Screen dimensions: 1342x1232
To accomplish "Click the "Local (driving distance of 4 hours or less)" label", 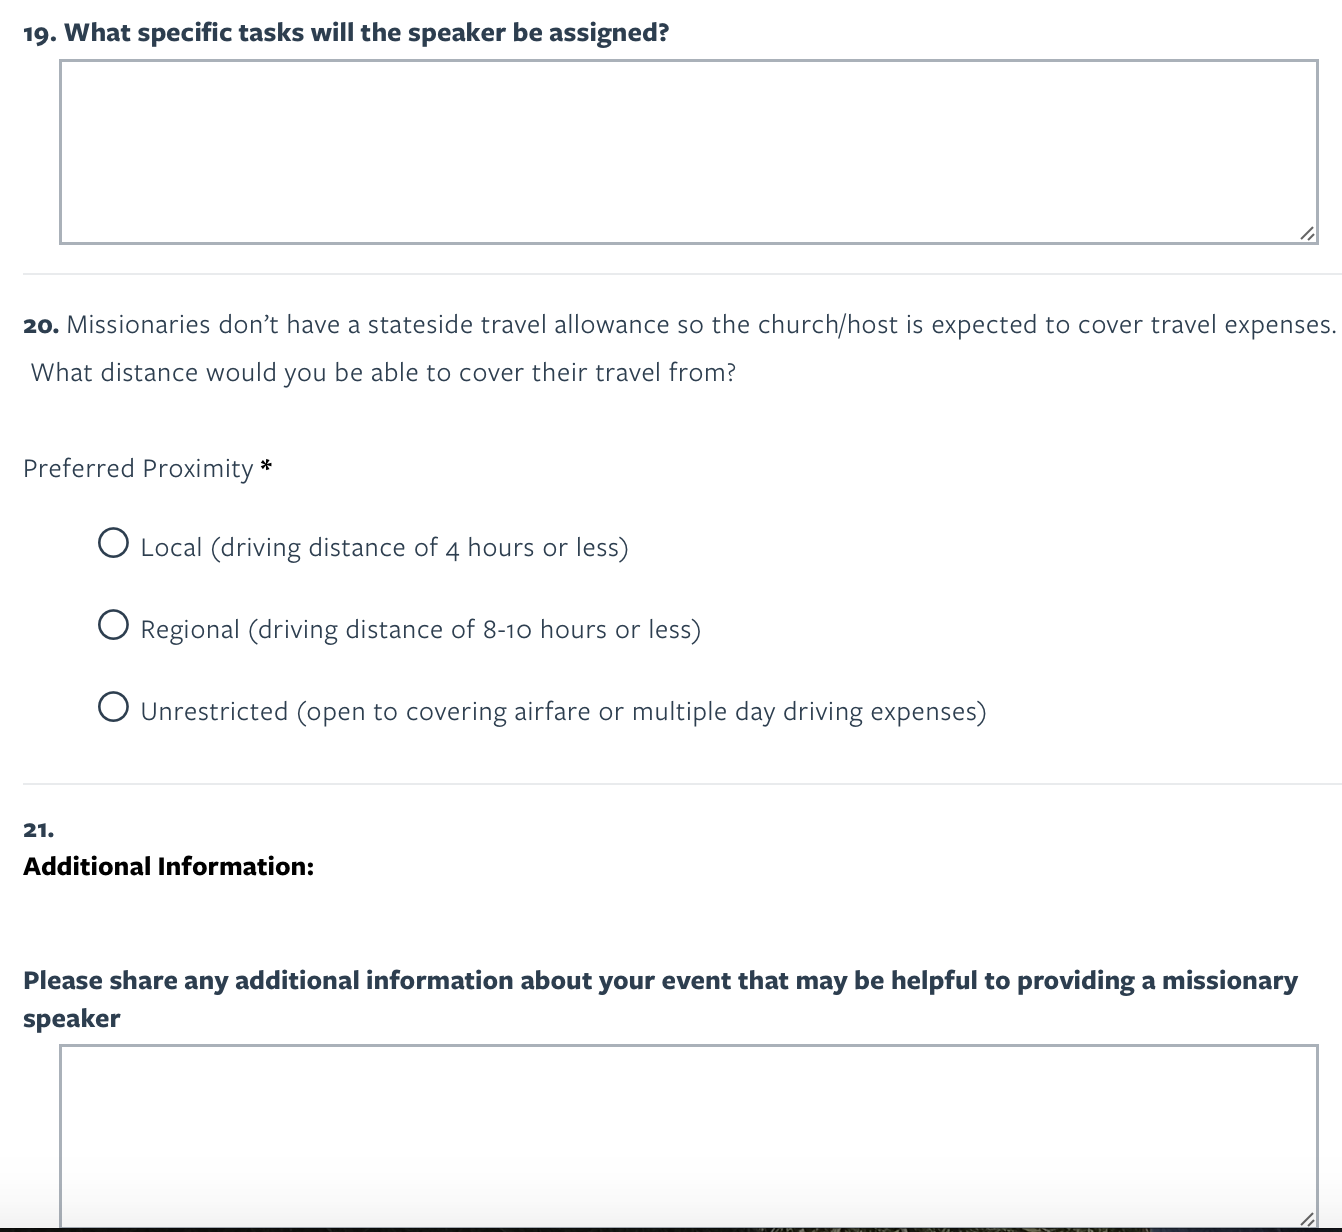I will 384,548.
